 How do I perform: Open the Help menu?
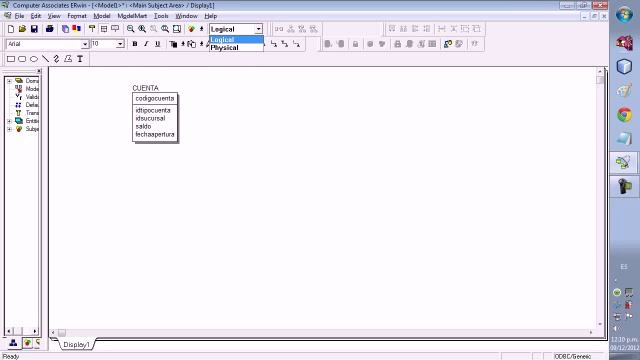coord(211,16)
